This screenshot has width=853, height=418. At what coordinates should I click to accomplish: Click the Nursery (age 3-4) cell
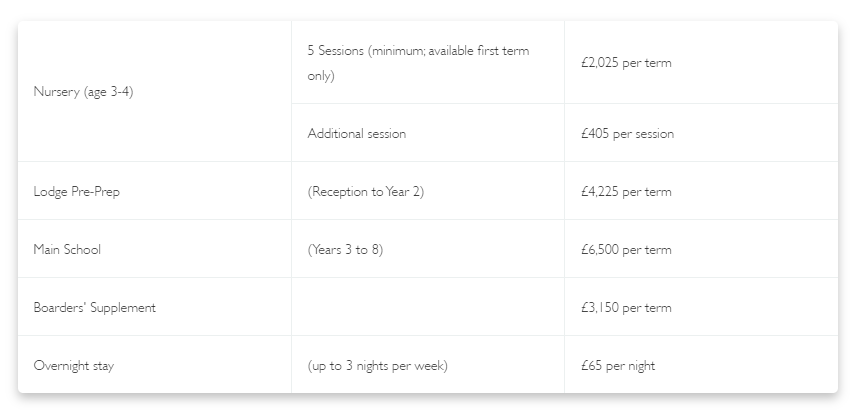(154, 91)
